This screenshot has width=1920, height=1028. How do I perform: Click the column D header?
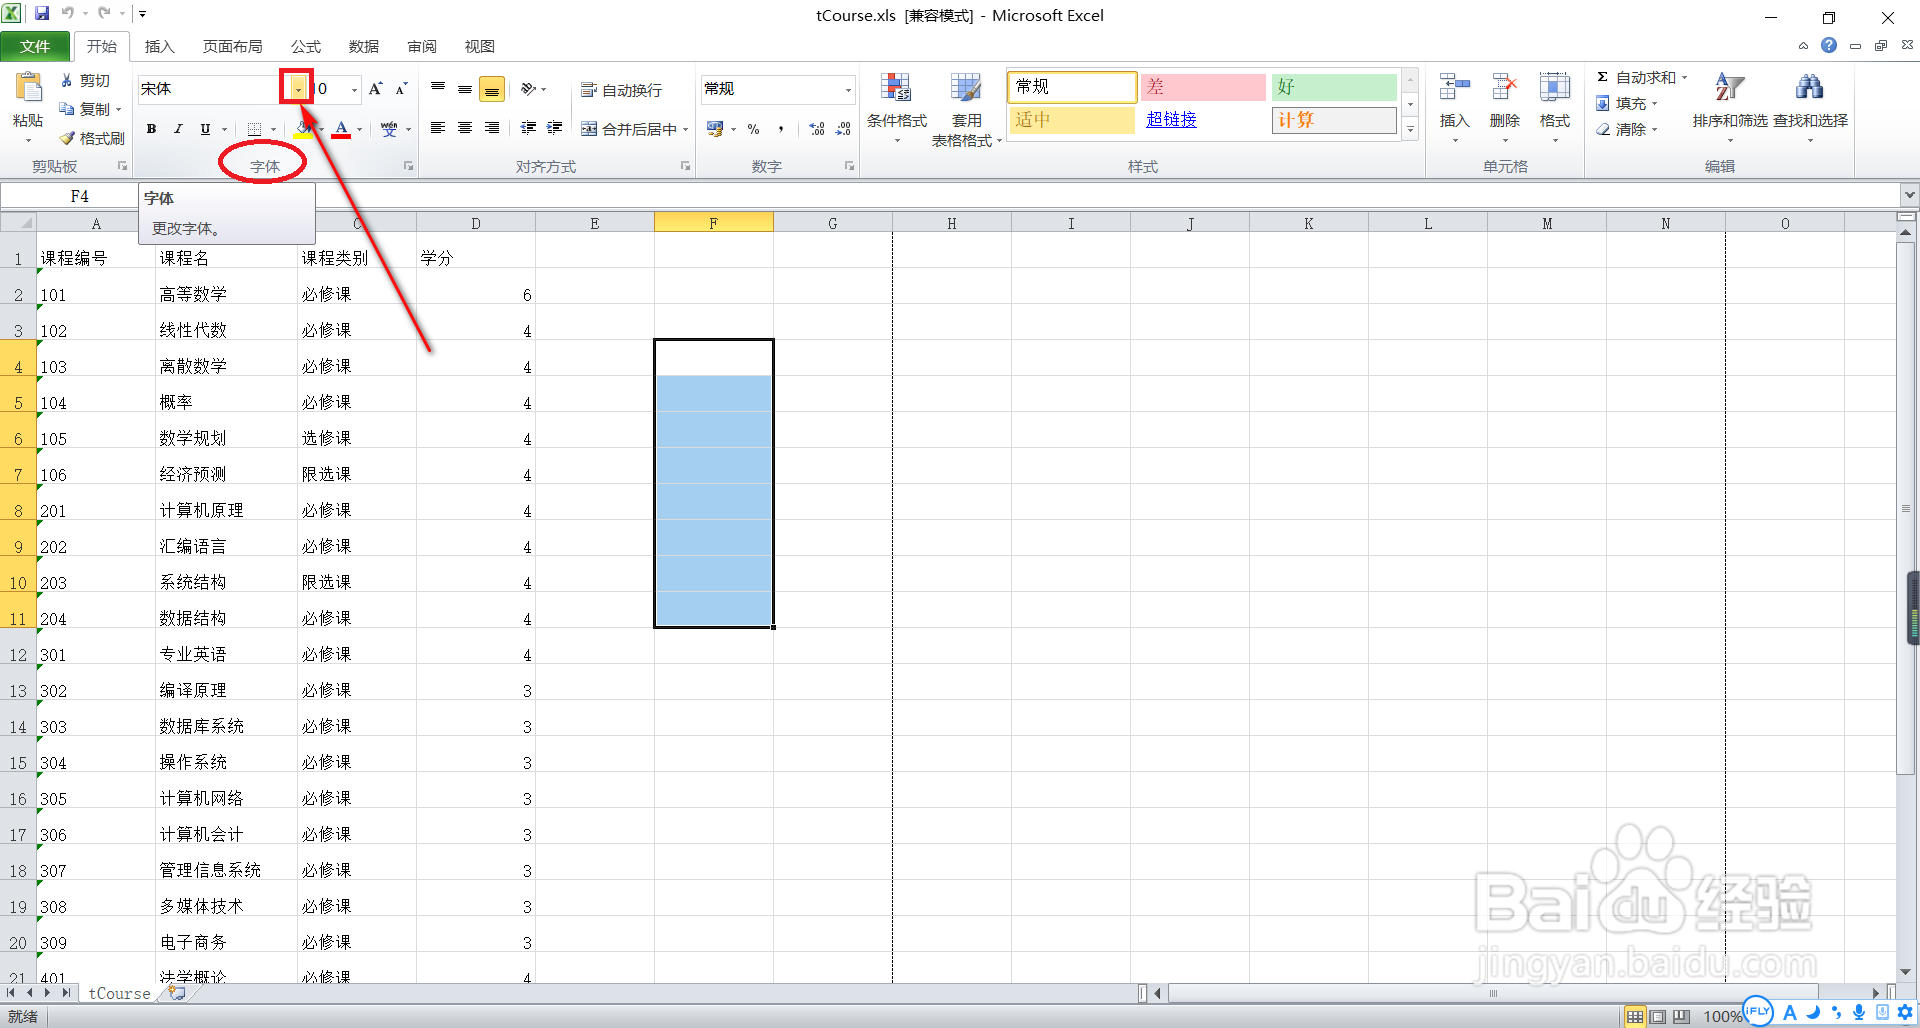(x=476, y=223)
